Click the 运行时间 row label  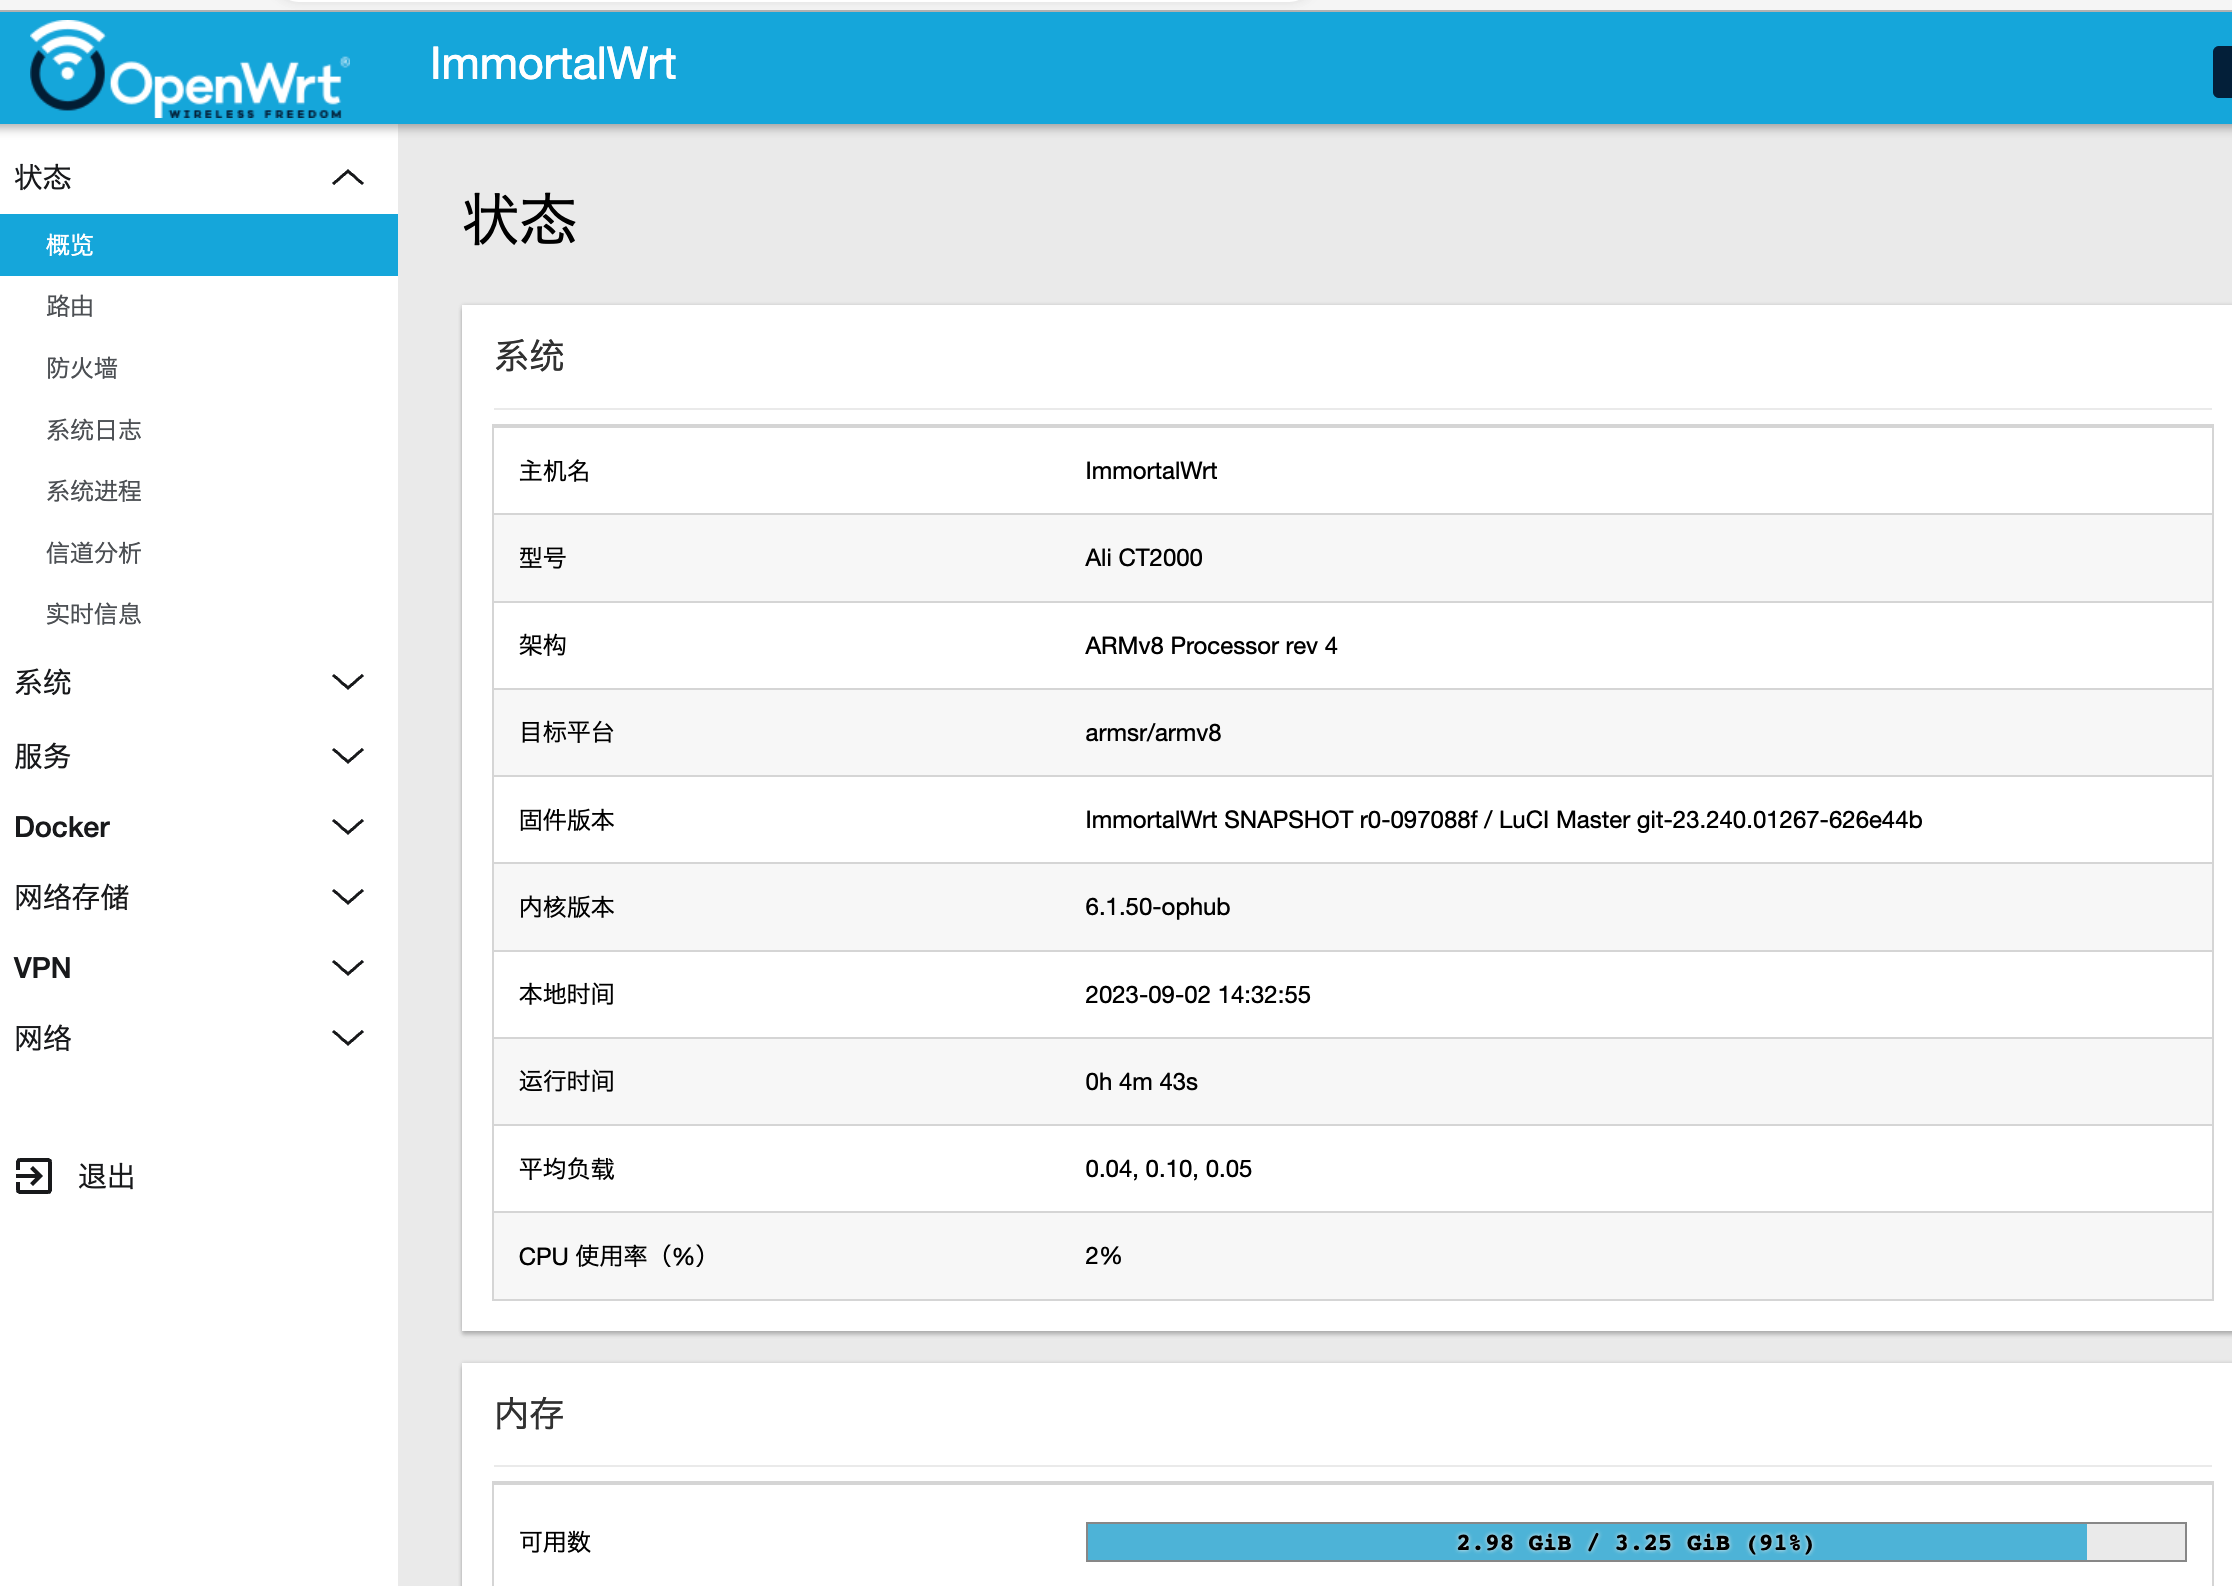coord(566,1082)
